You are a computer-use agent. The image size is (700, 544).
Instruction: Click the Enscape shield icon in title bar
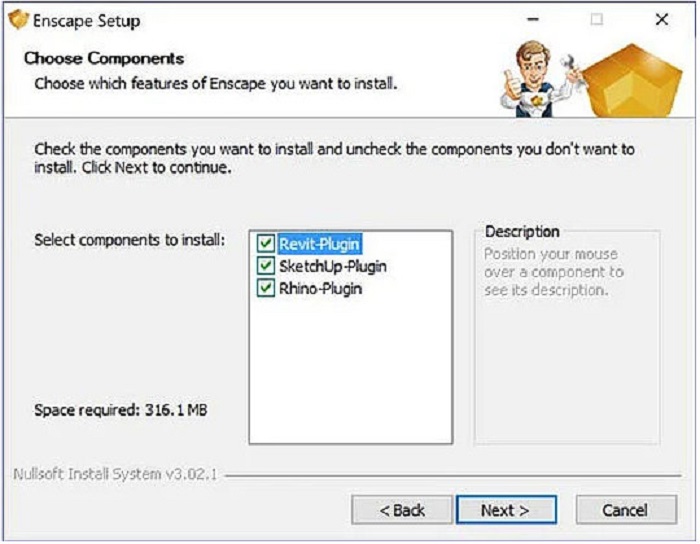[x=18, y=20]
